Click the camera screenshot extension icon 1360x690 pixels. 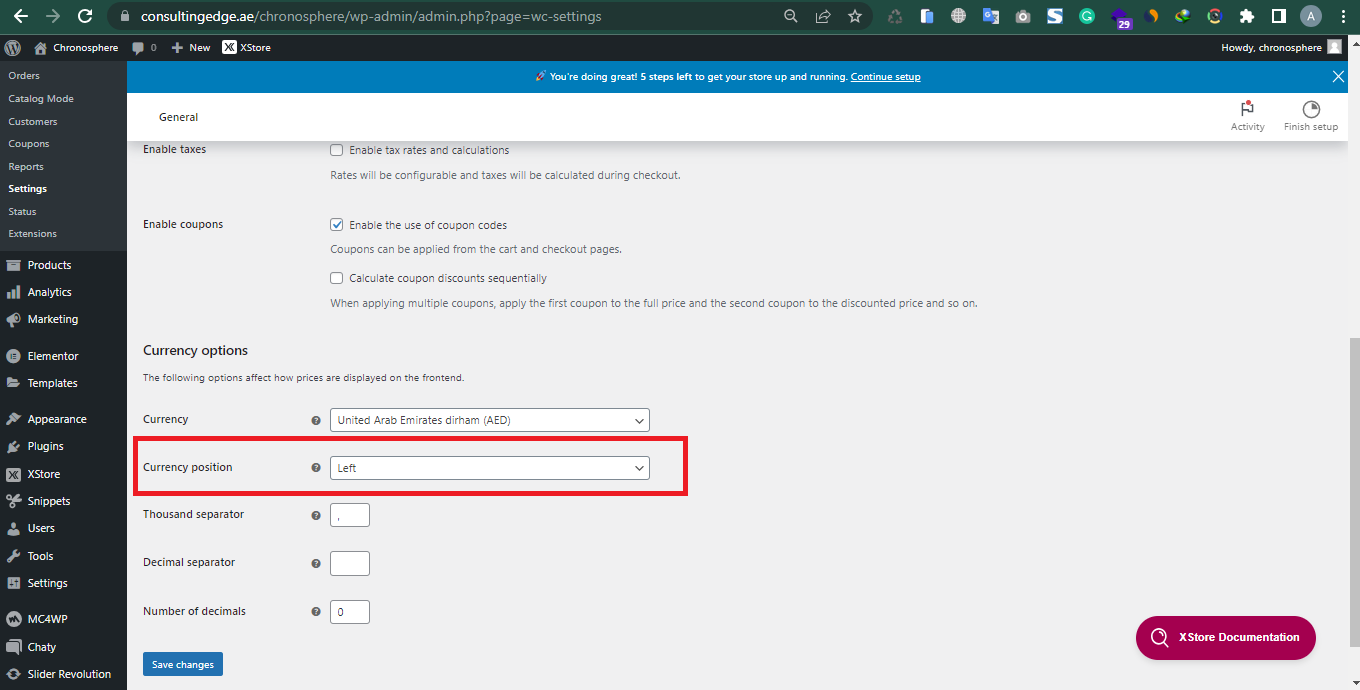point(1023,16)
